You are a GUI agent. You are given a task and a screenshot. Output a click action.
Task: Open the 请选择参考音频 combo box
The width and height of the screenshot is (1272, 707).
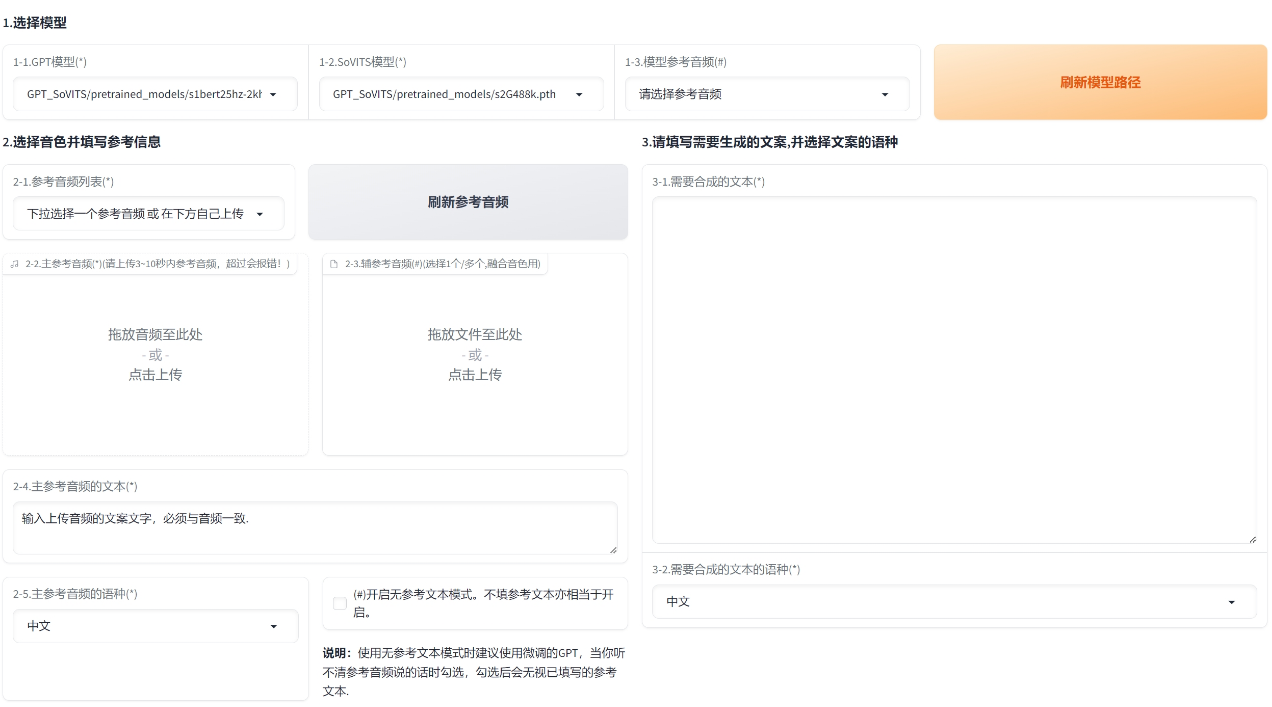pos(767,94)
